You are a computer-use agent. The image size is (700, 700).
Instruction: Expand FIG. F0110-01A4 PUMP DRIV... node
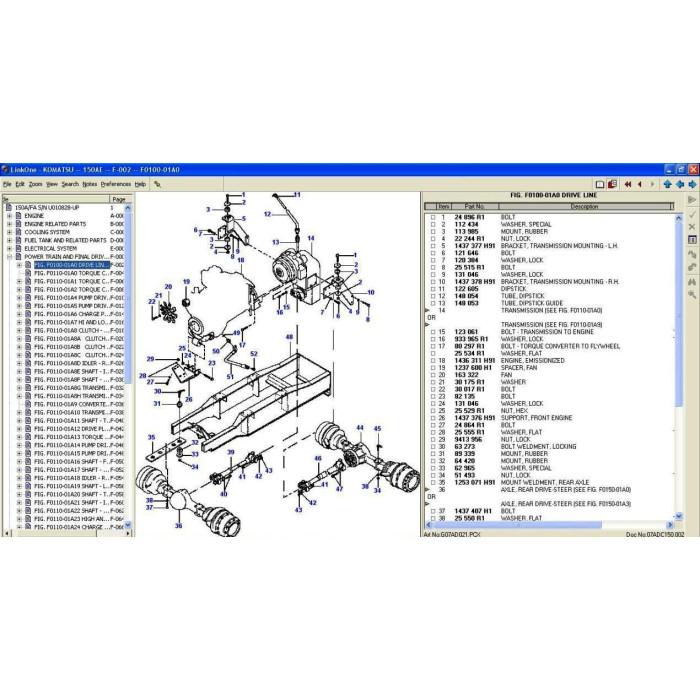pyautogui.click(x=19, y=298)
